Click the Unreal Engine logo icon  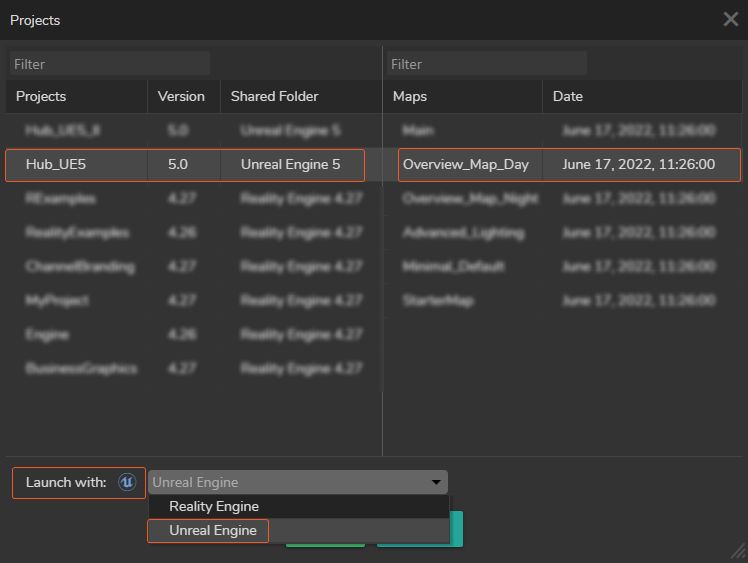coord(127,482)
